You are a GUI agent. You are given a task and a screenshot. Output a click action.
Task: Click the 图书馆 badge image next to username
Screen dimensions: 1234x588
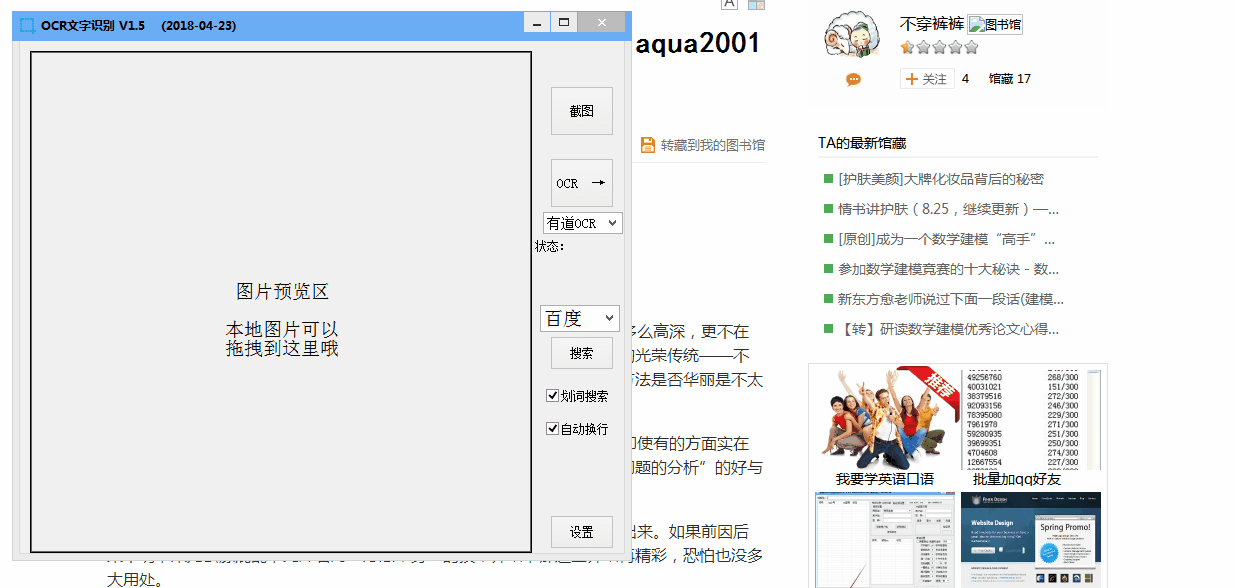pos(995,25)
